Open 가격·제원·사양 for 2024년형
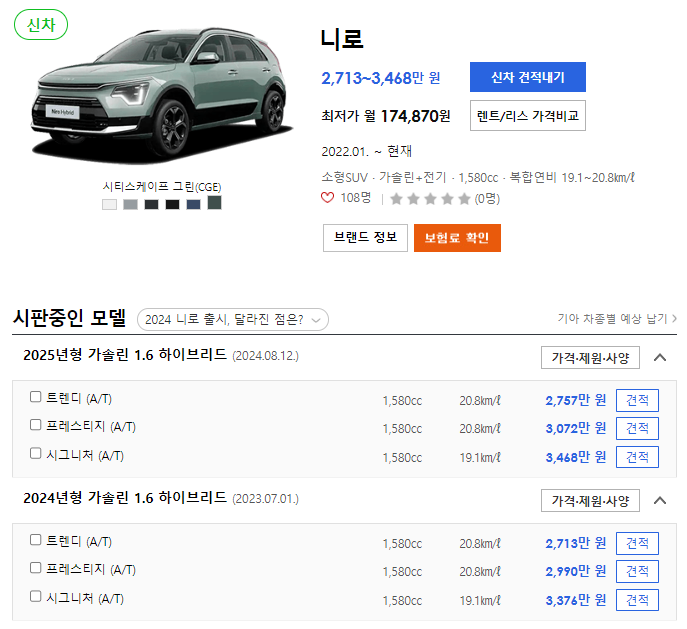This screenshot has height=629, width=687. (x=590, y=500)
